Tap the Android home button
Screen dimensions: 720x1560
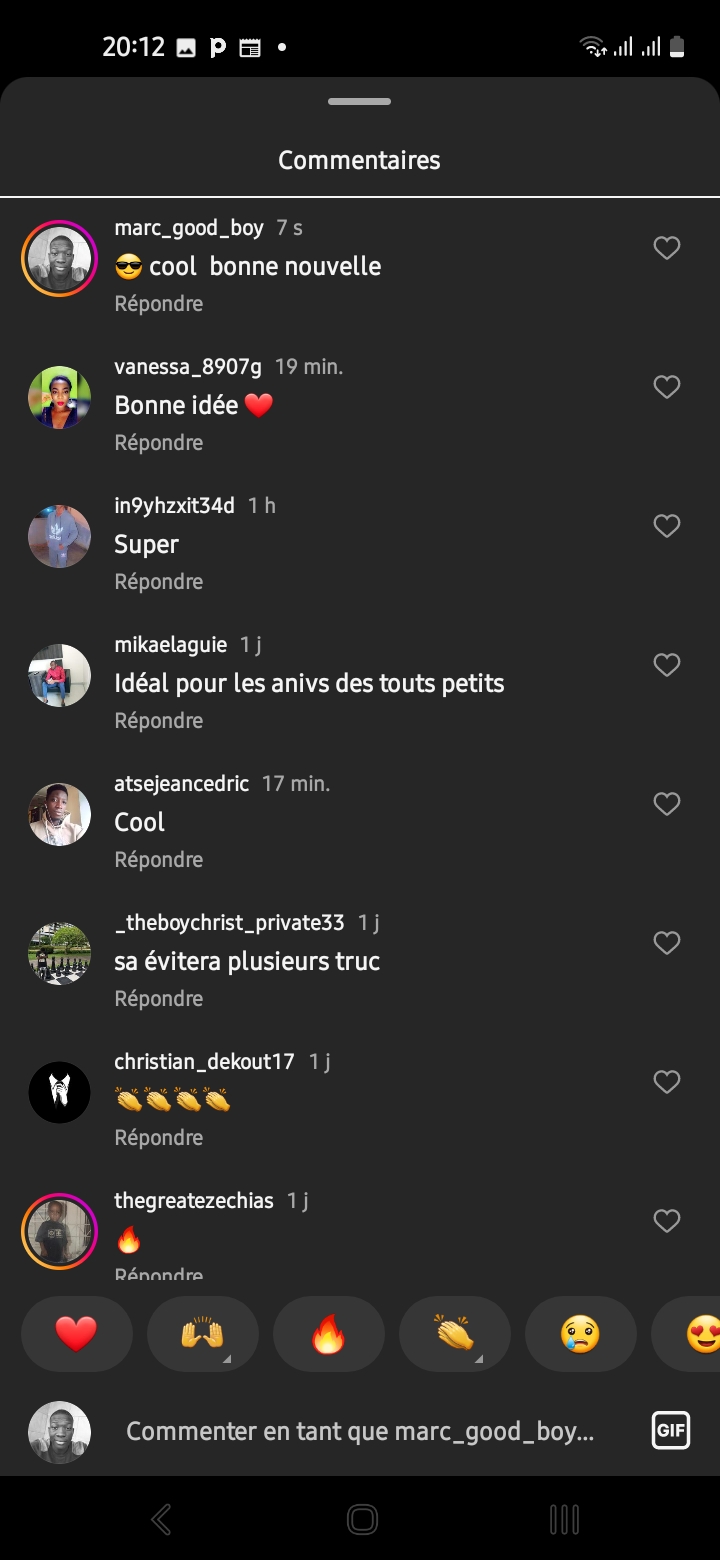361,1520
